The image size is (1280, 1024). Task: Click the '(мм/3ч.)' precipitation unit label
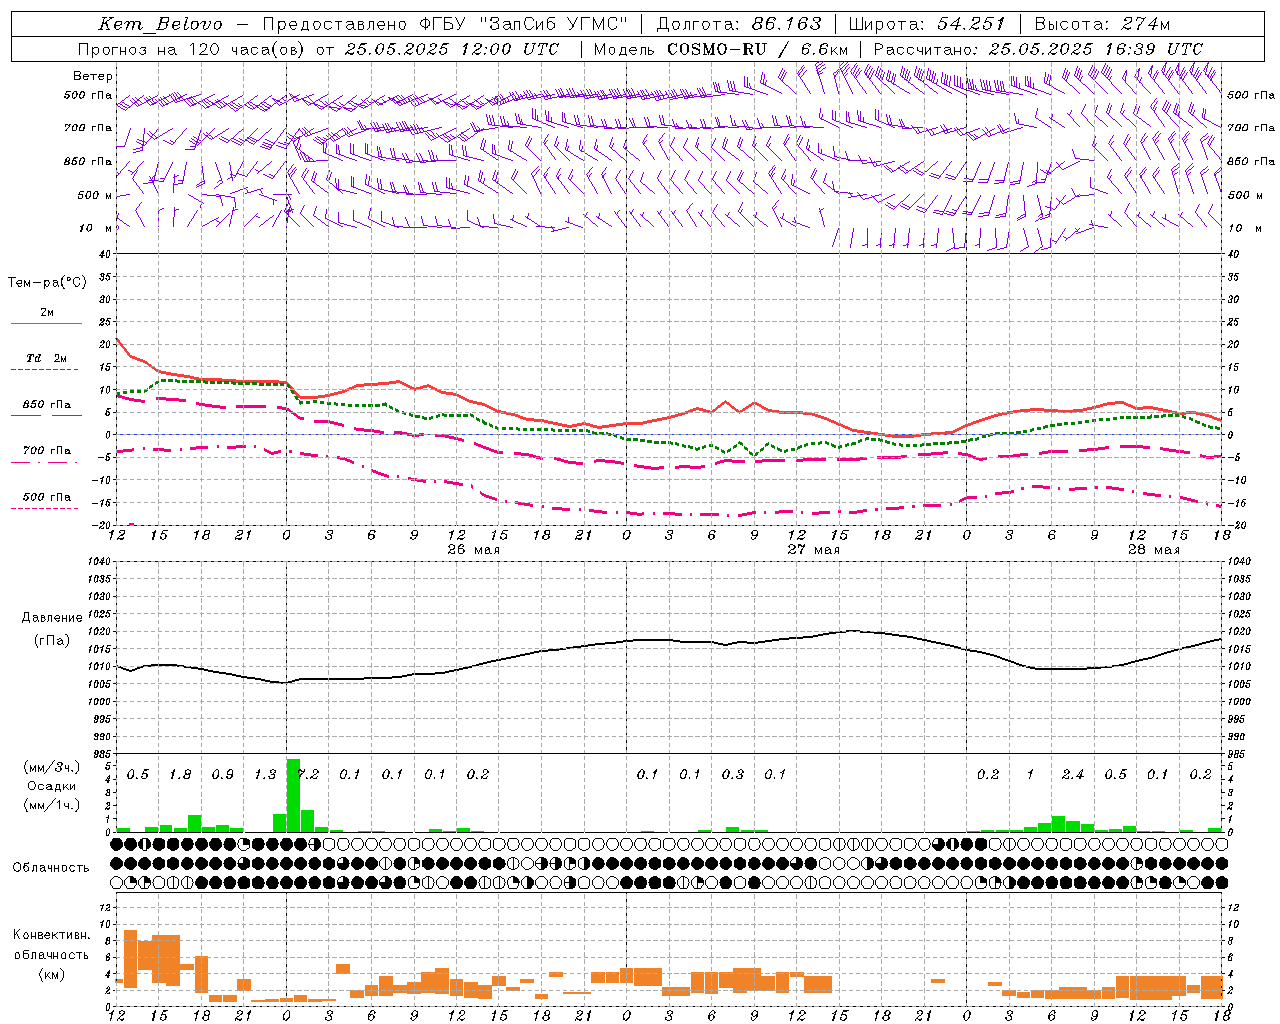[x=51, y=767]
